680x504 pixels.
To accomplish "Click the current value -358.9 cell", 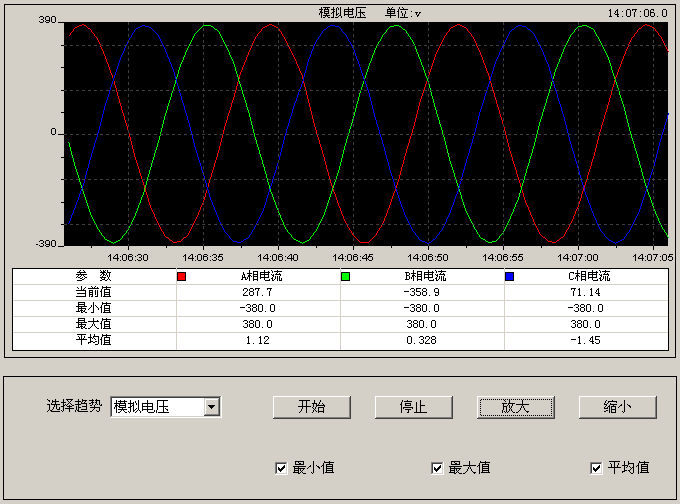I will tap(422, 292).
